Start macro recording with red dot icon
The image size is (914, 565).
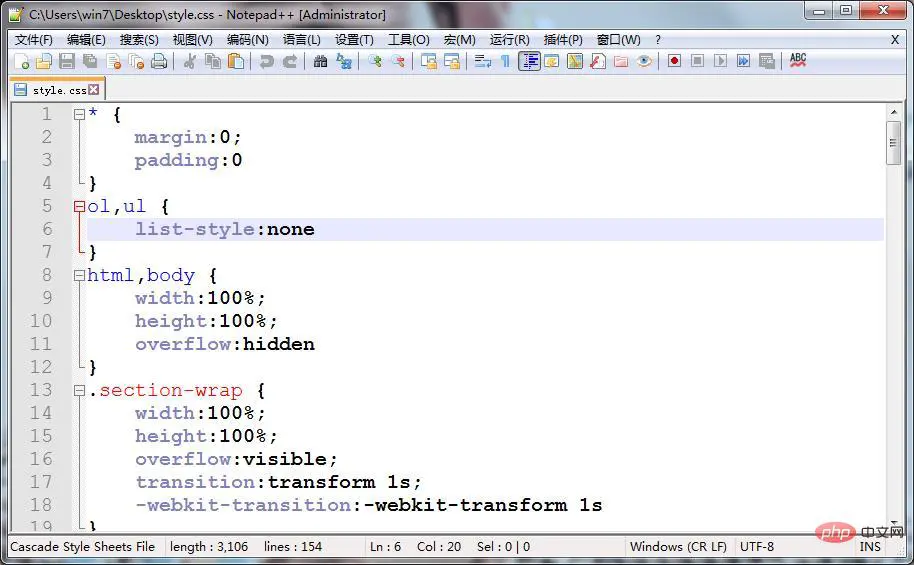pos(675,62)
